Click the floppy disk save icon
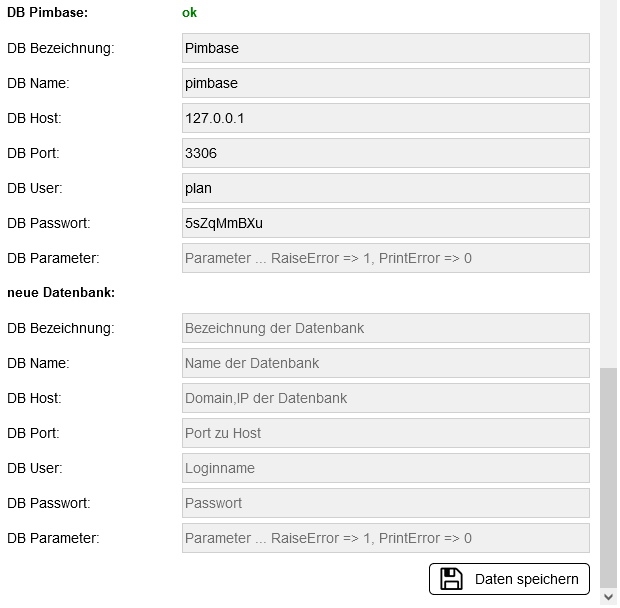This screenshot has width=620, height=608. [x=451, y=579]
